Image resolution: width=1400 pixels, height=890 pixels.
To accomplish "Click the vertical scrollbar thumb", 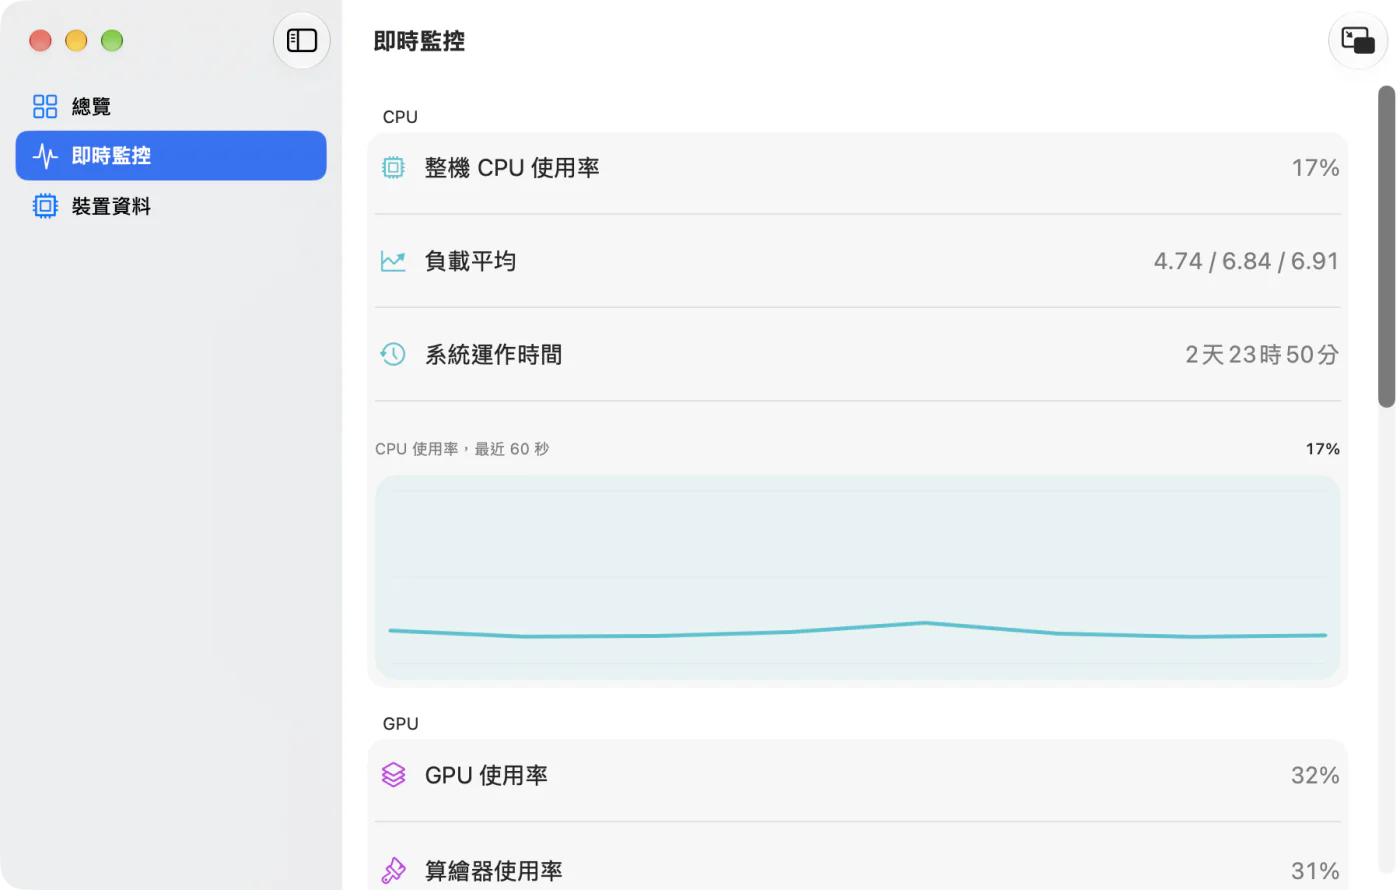I will [x=1386, y=246].
